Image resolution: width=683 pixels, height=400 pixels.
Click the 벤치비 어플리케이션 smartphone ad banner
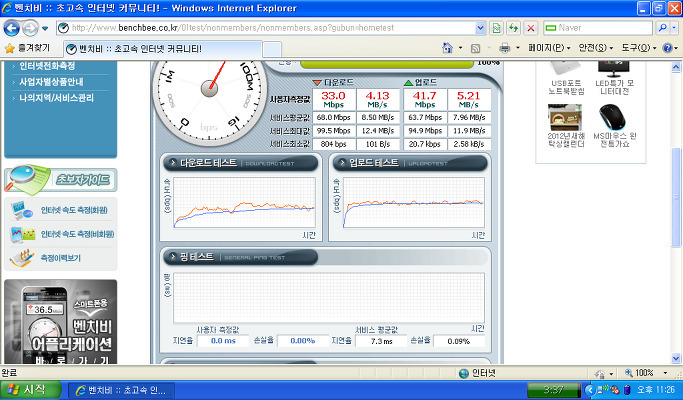click(61, 322)
